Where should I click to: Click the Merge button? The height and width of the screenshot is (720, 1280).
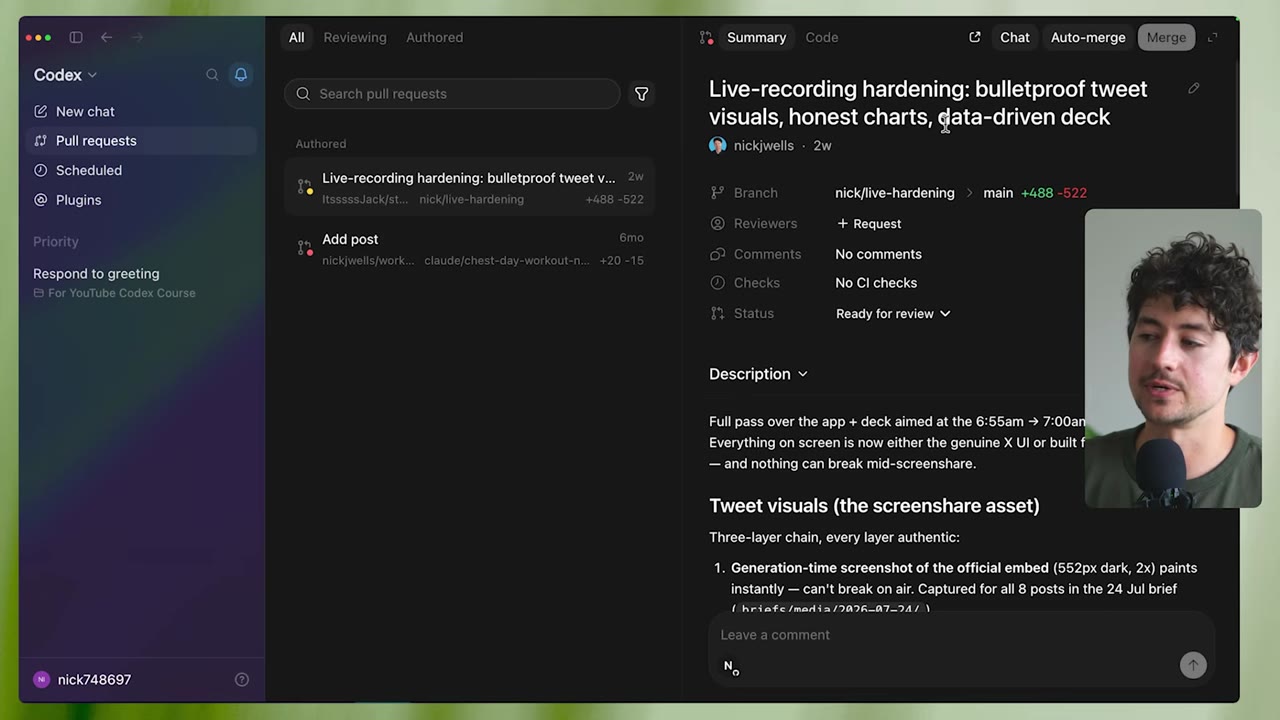[1166, 38]
